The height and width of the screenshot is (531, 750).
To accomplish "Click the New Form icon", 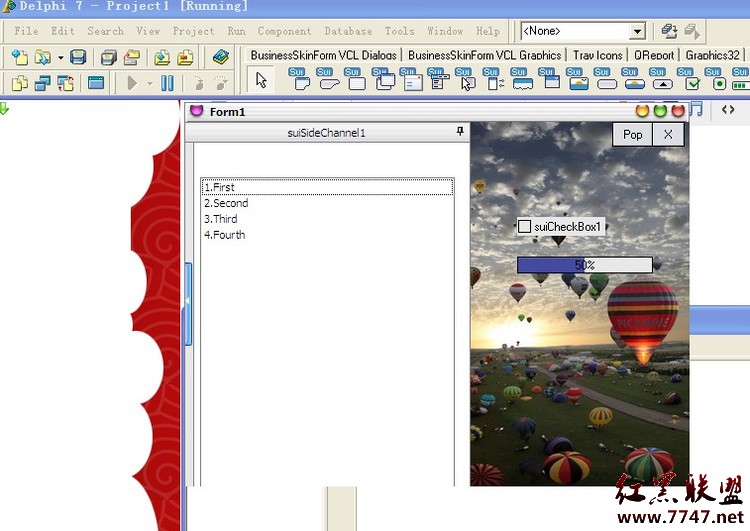I will point(96,83).
